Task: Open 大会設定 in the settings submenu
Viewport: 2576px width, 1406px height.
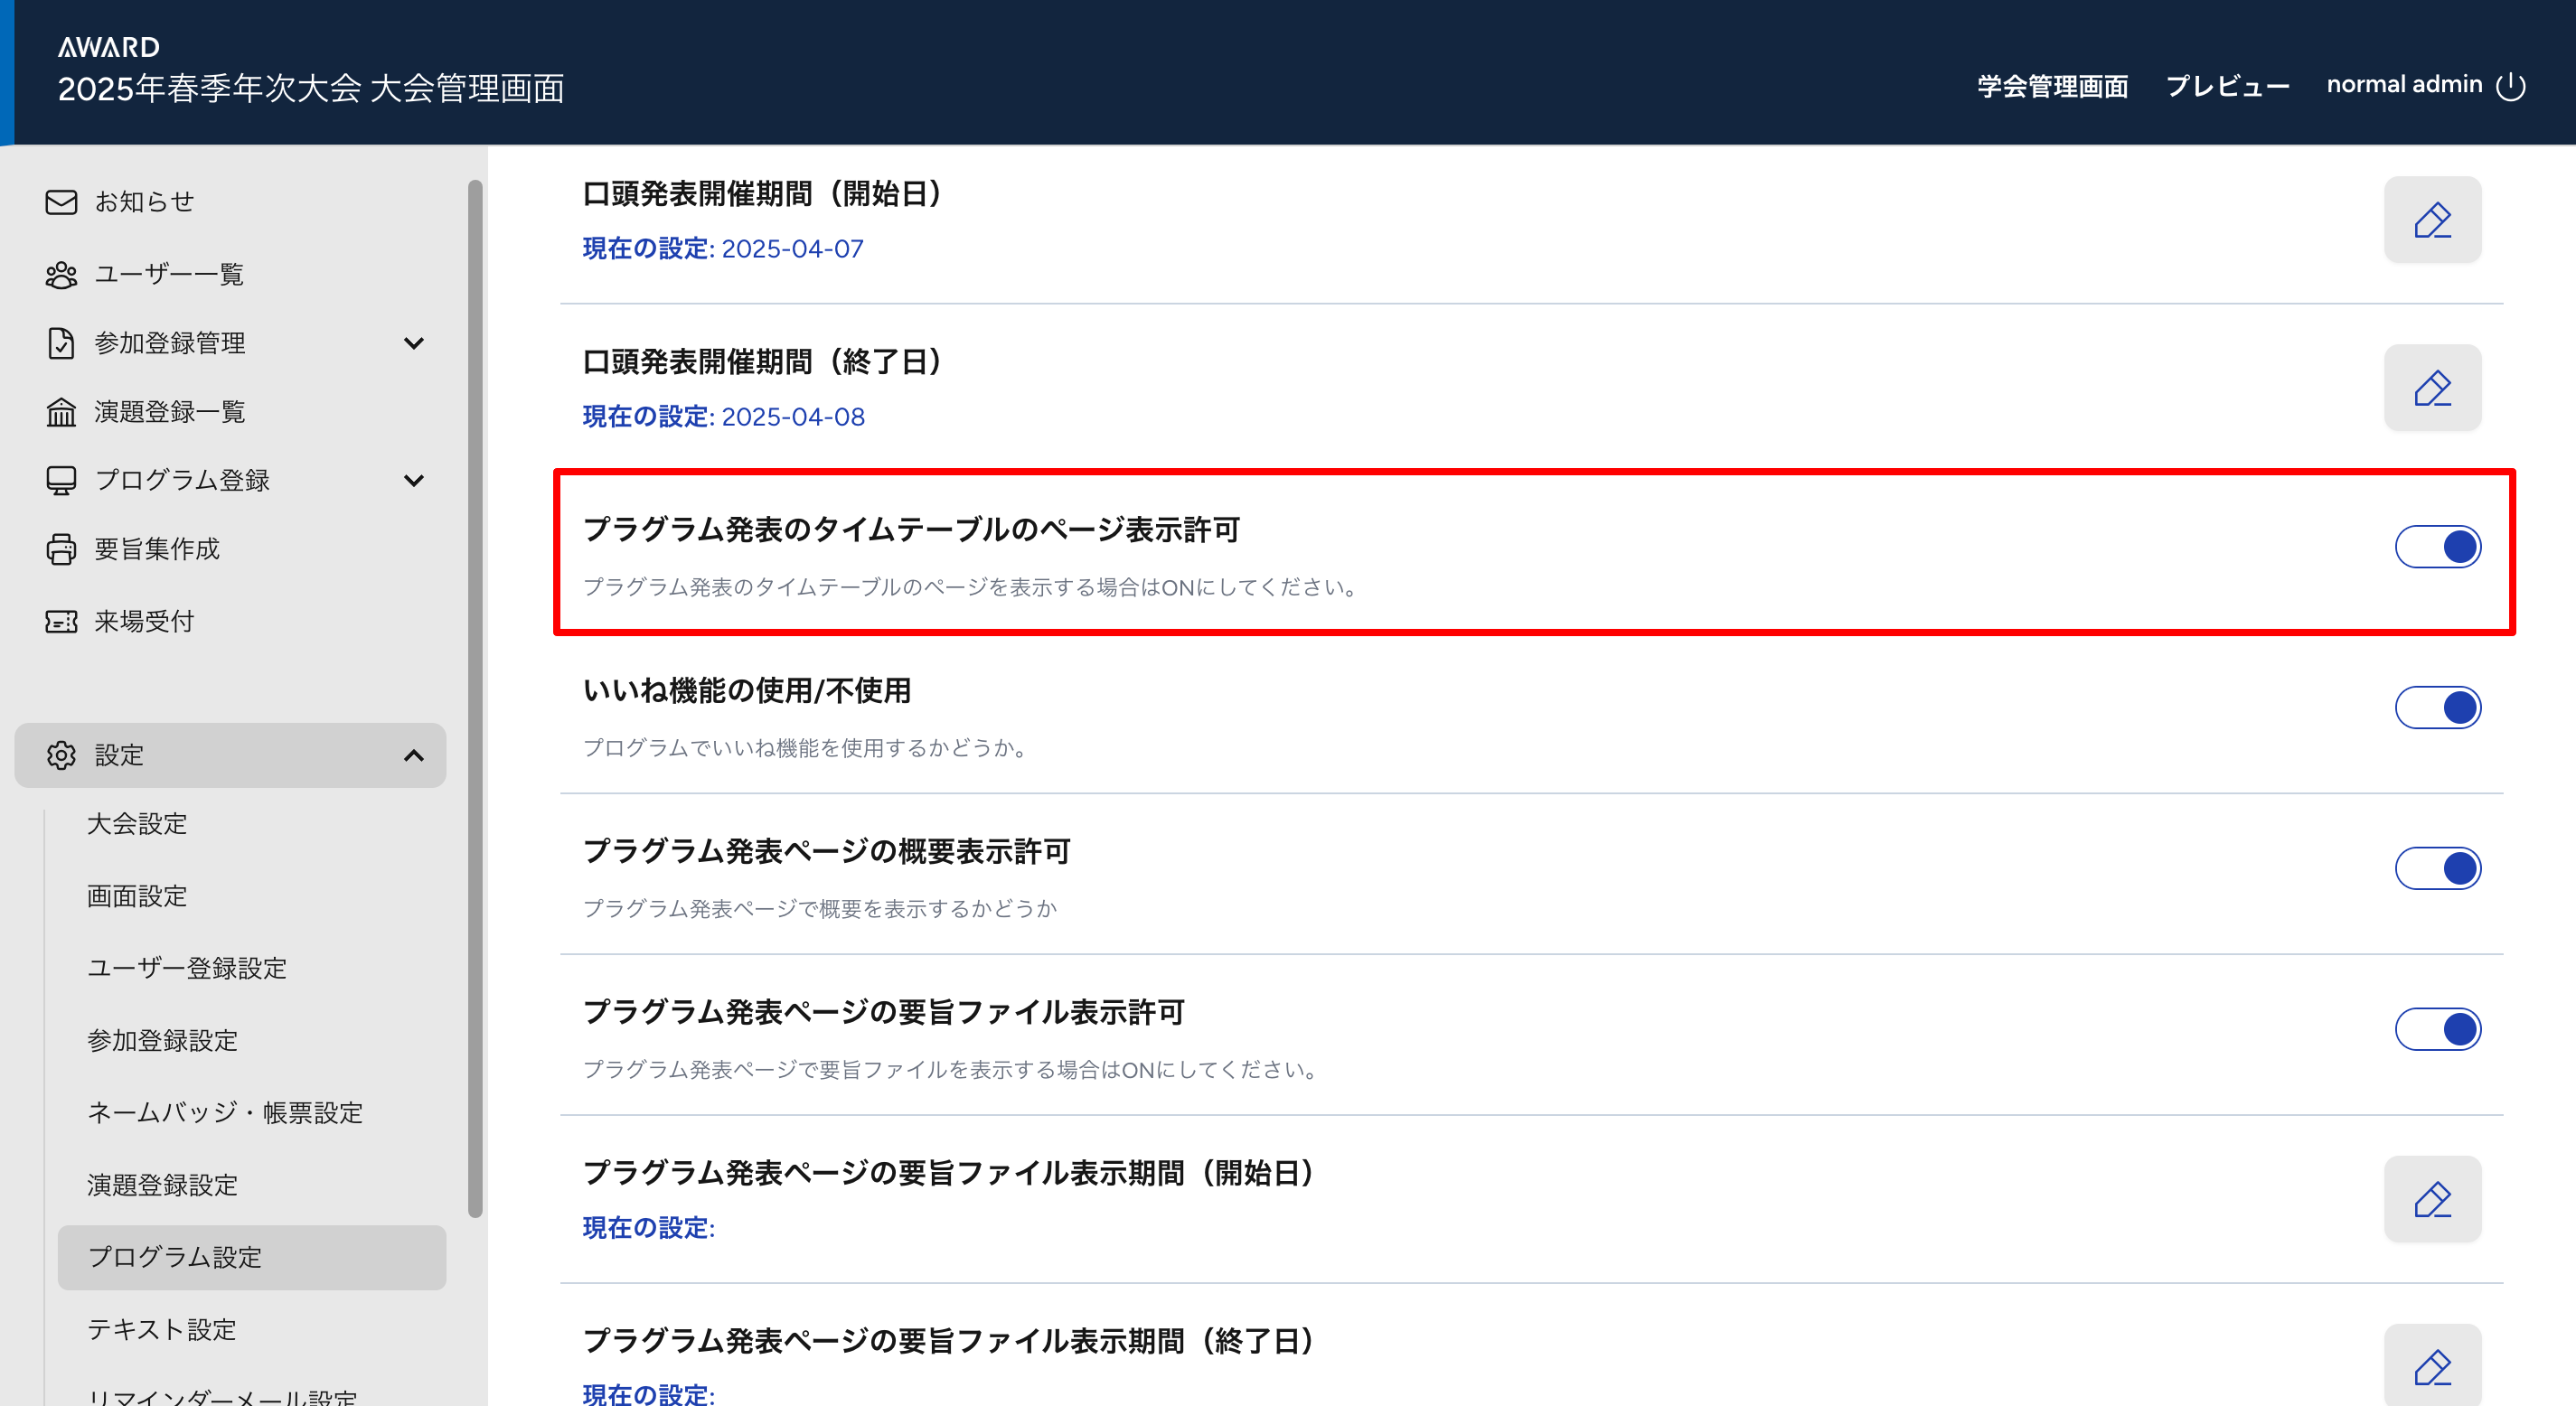Action: 137,824
